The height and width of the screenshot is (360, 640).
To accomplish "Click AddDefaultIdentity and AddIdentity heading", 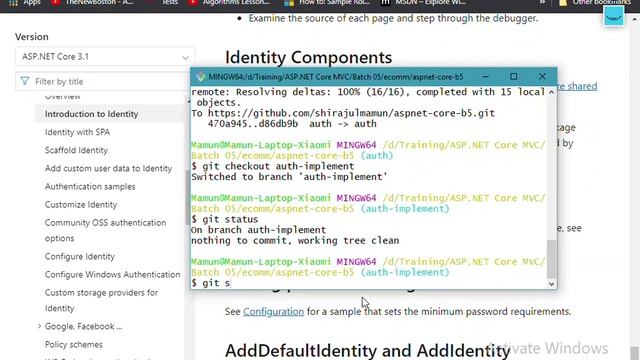I will [367, 350].
